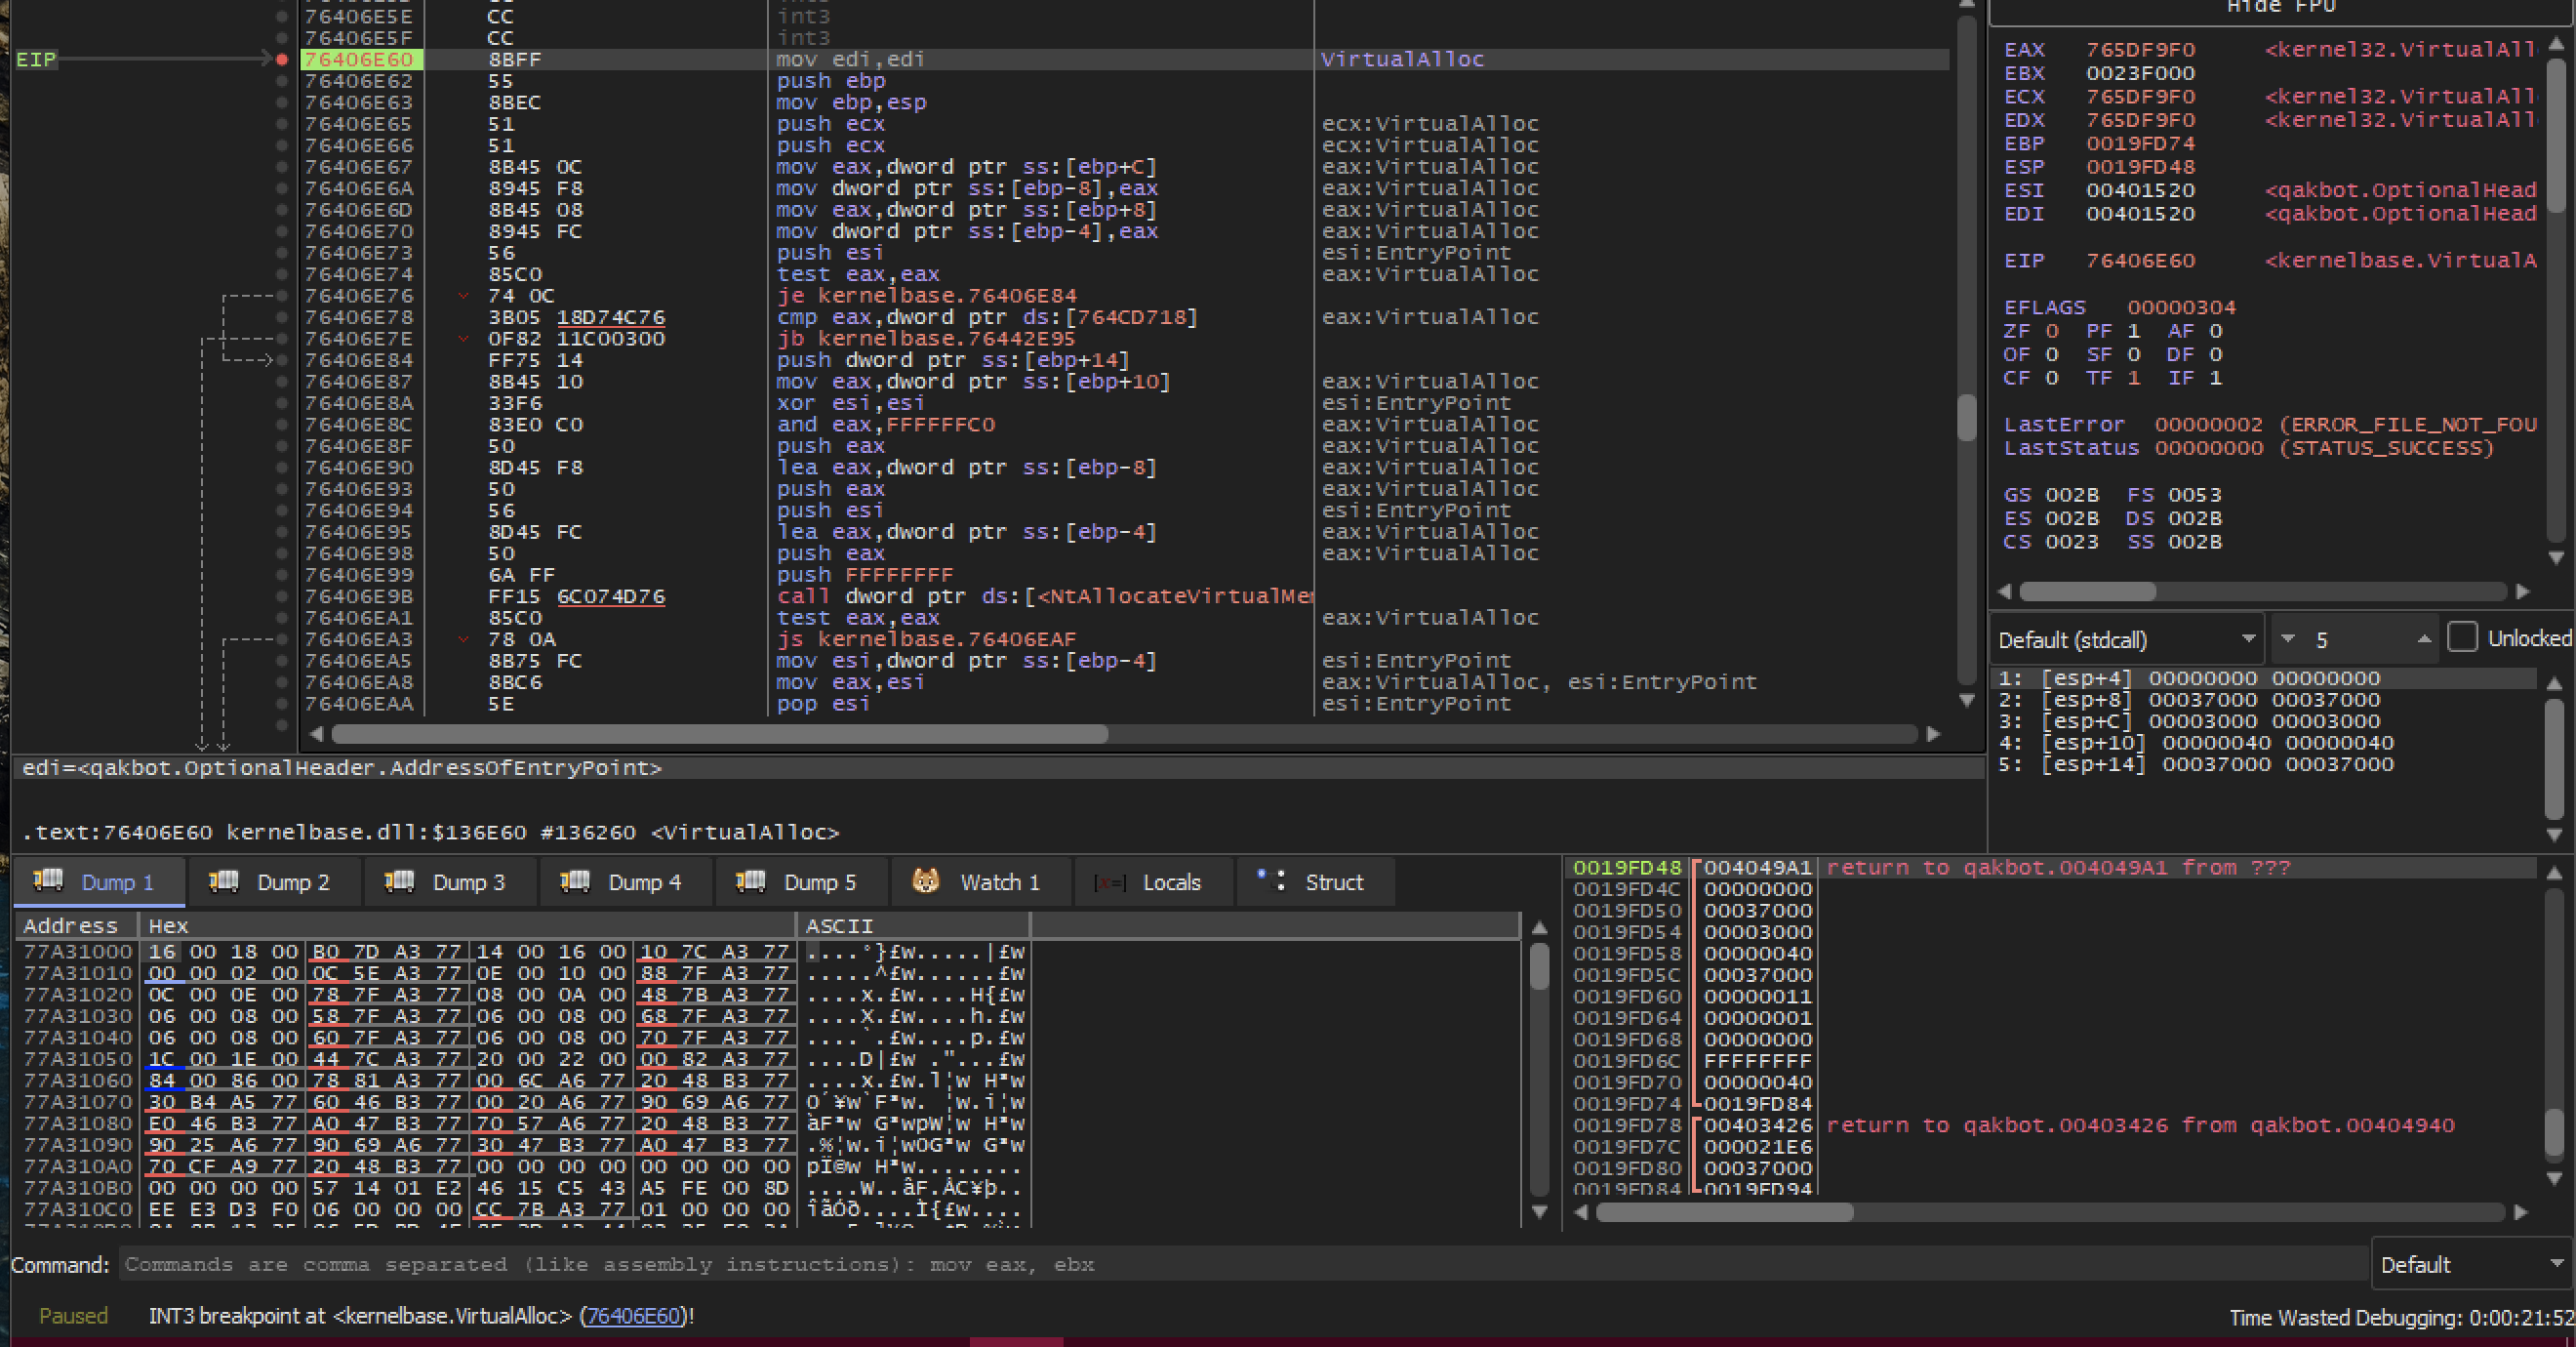
Task: Click stack pane scroll-right arrow
Action: 2520,1212
